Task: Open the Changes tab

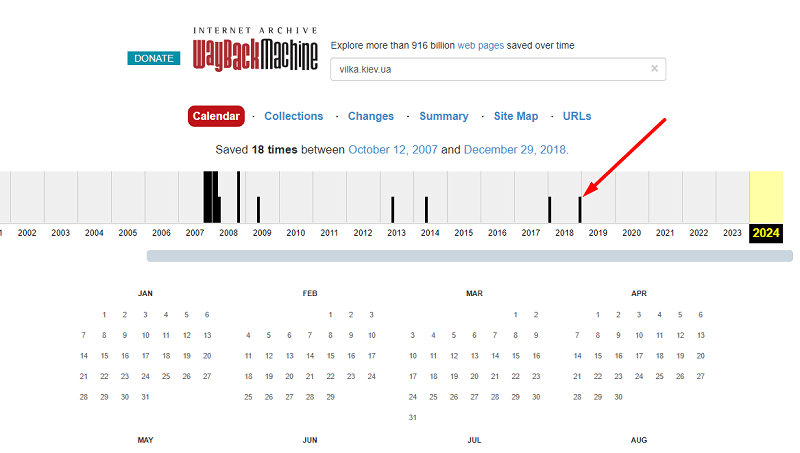Action: pyautogui.click(x=370, y=116)
